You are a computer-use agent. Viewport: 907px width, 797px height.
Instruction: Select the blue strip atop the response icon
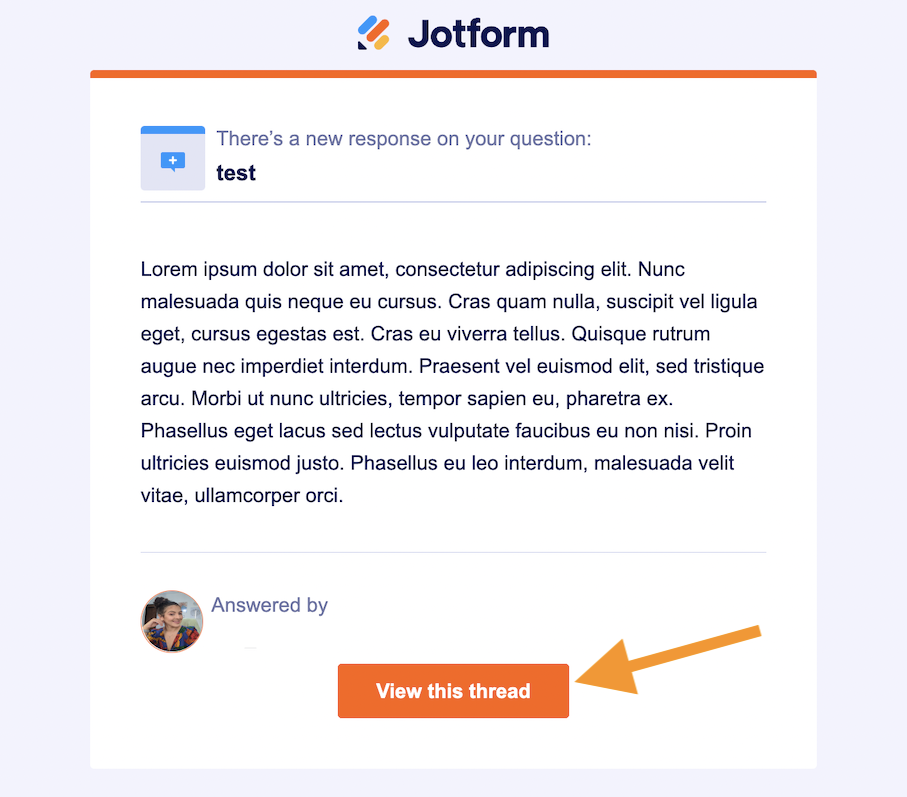tap(173, 130)
